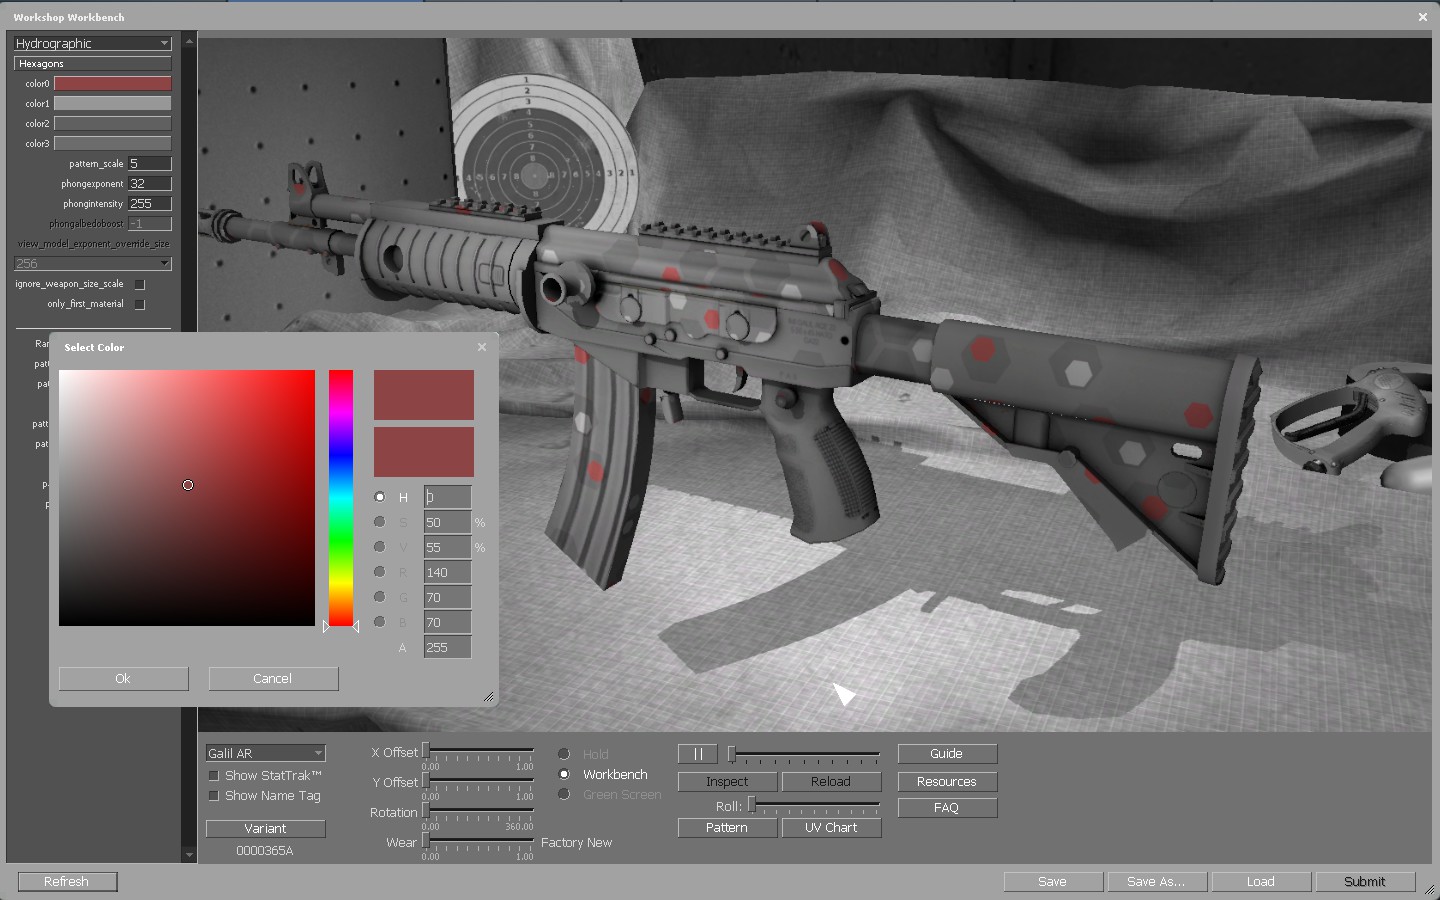Enable ignore_weapon_size_scale checkbox
The image size is (1440, 900).
(x=140, y=284)
